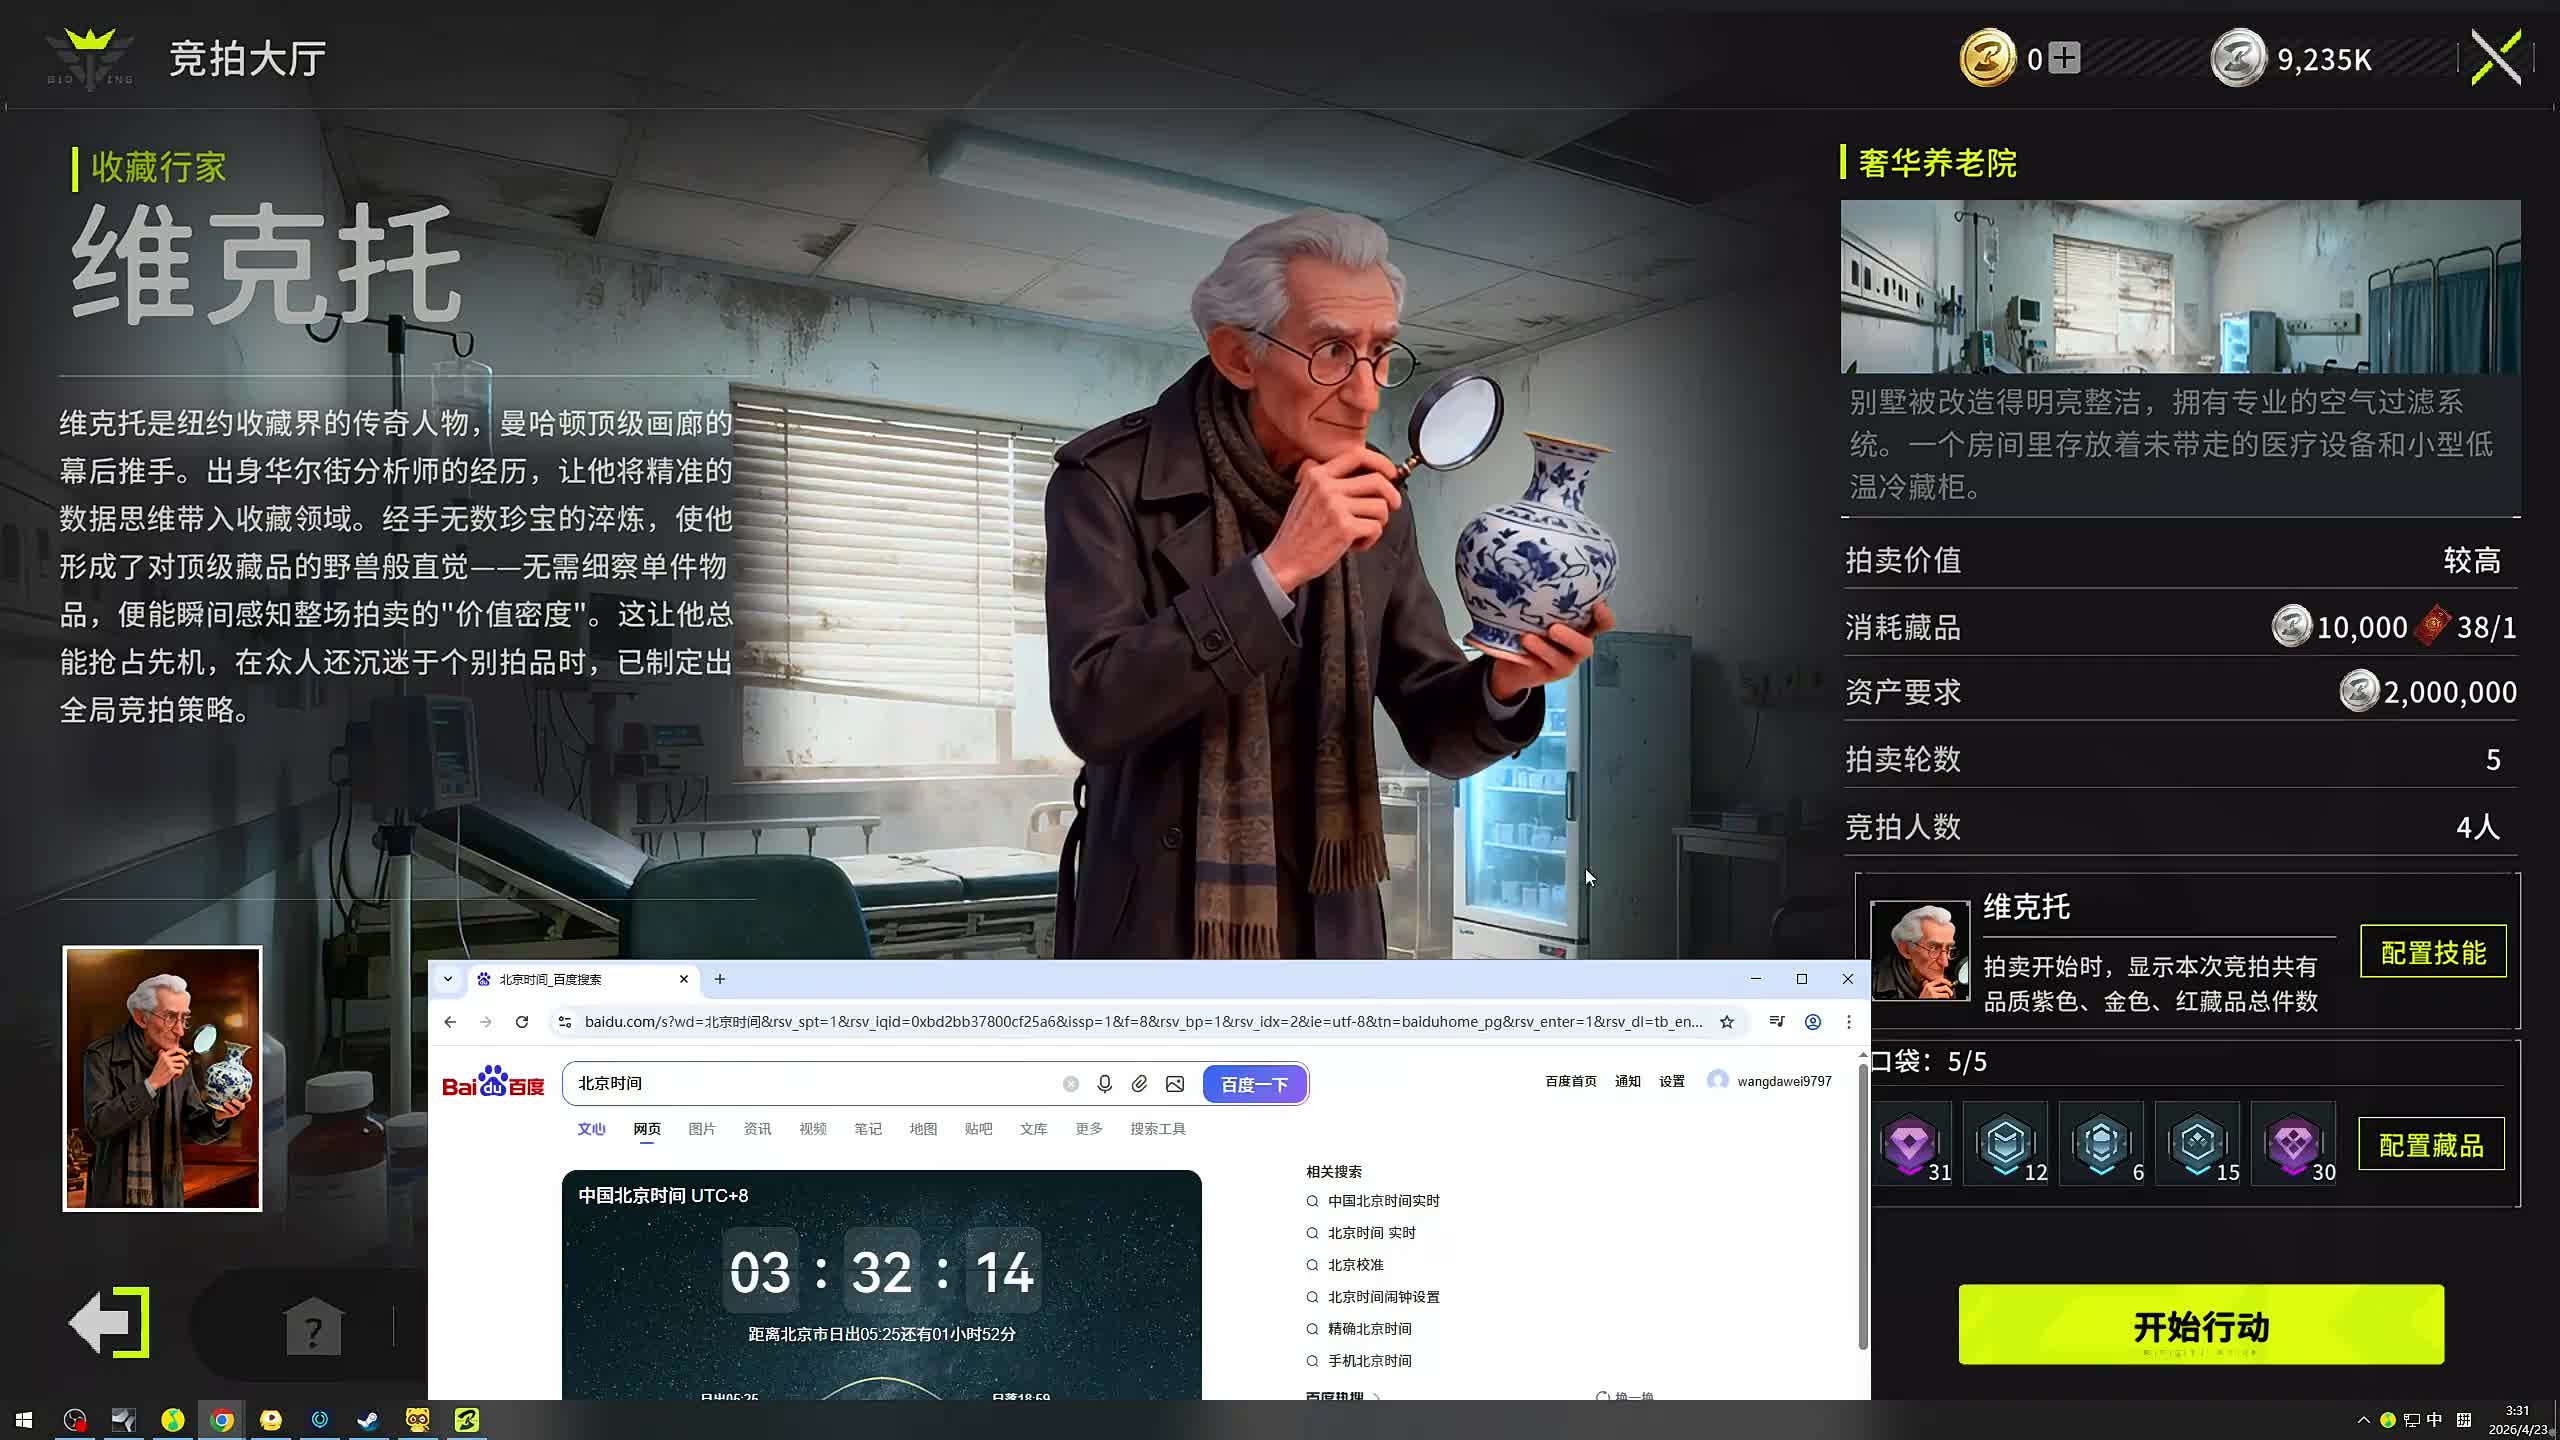This screenshot has height=1440, width=2560.
Task: Open the house question mark help icon
Action: [x=314, y=1327]
